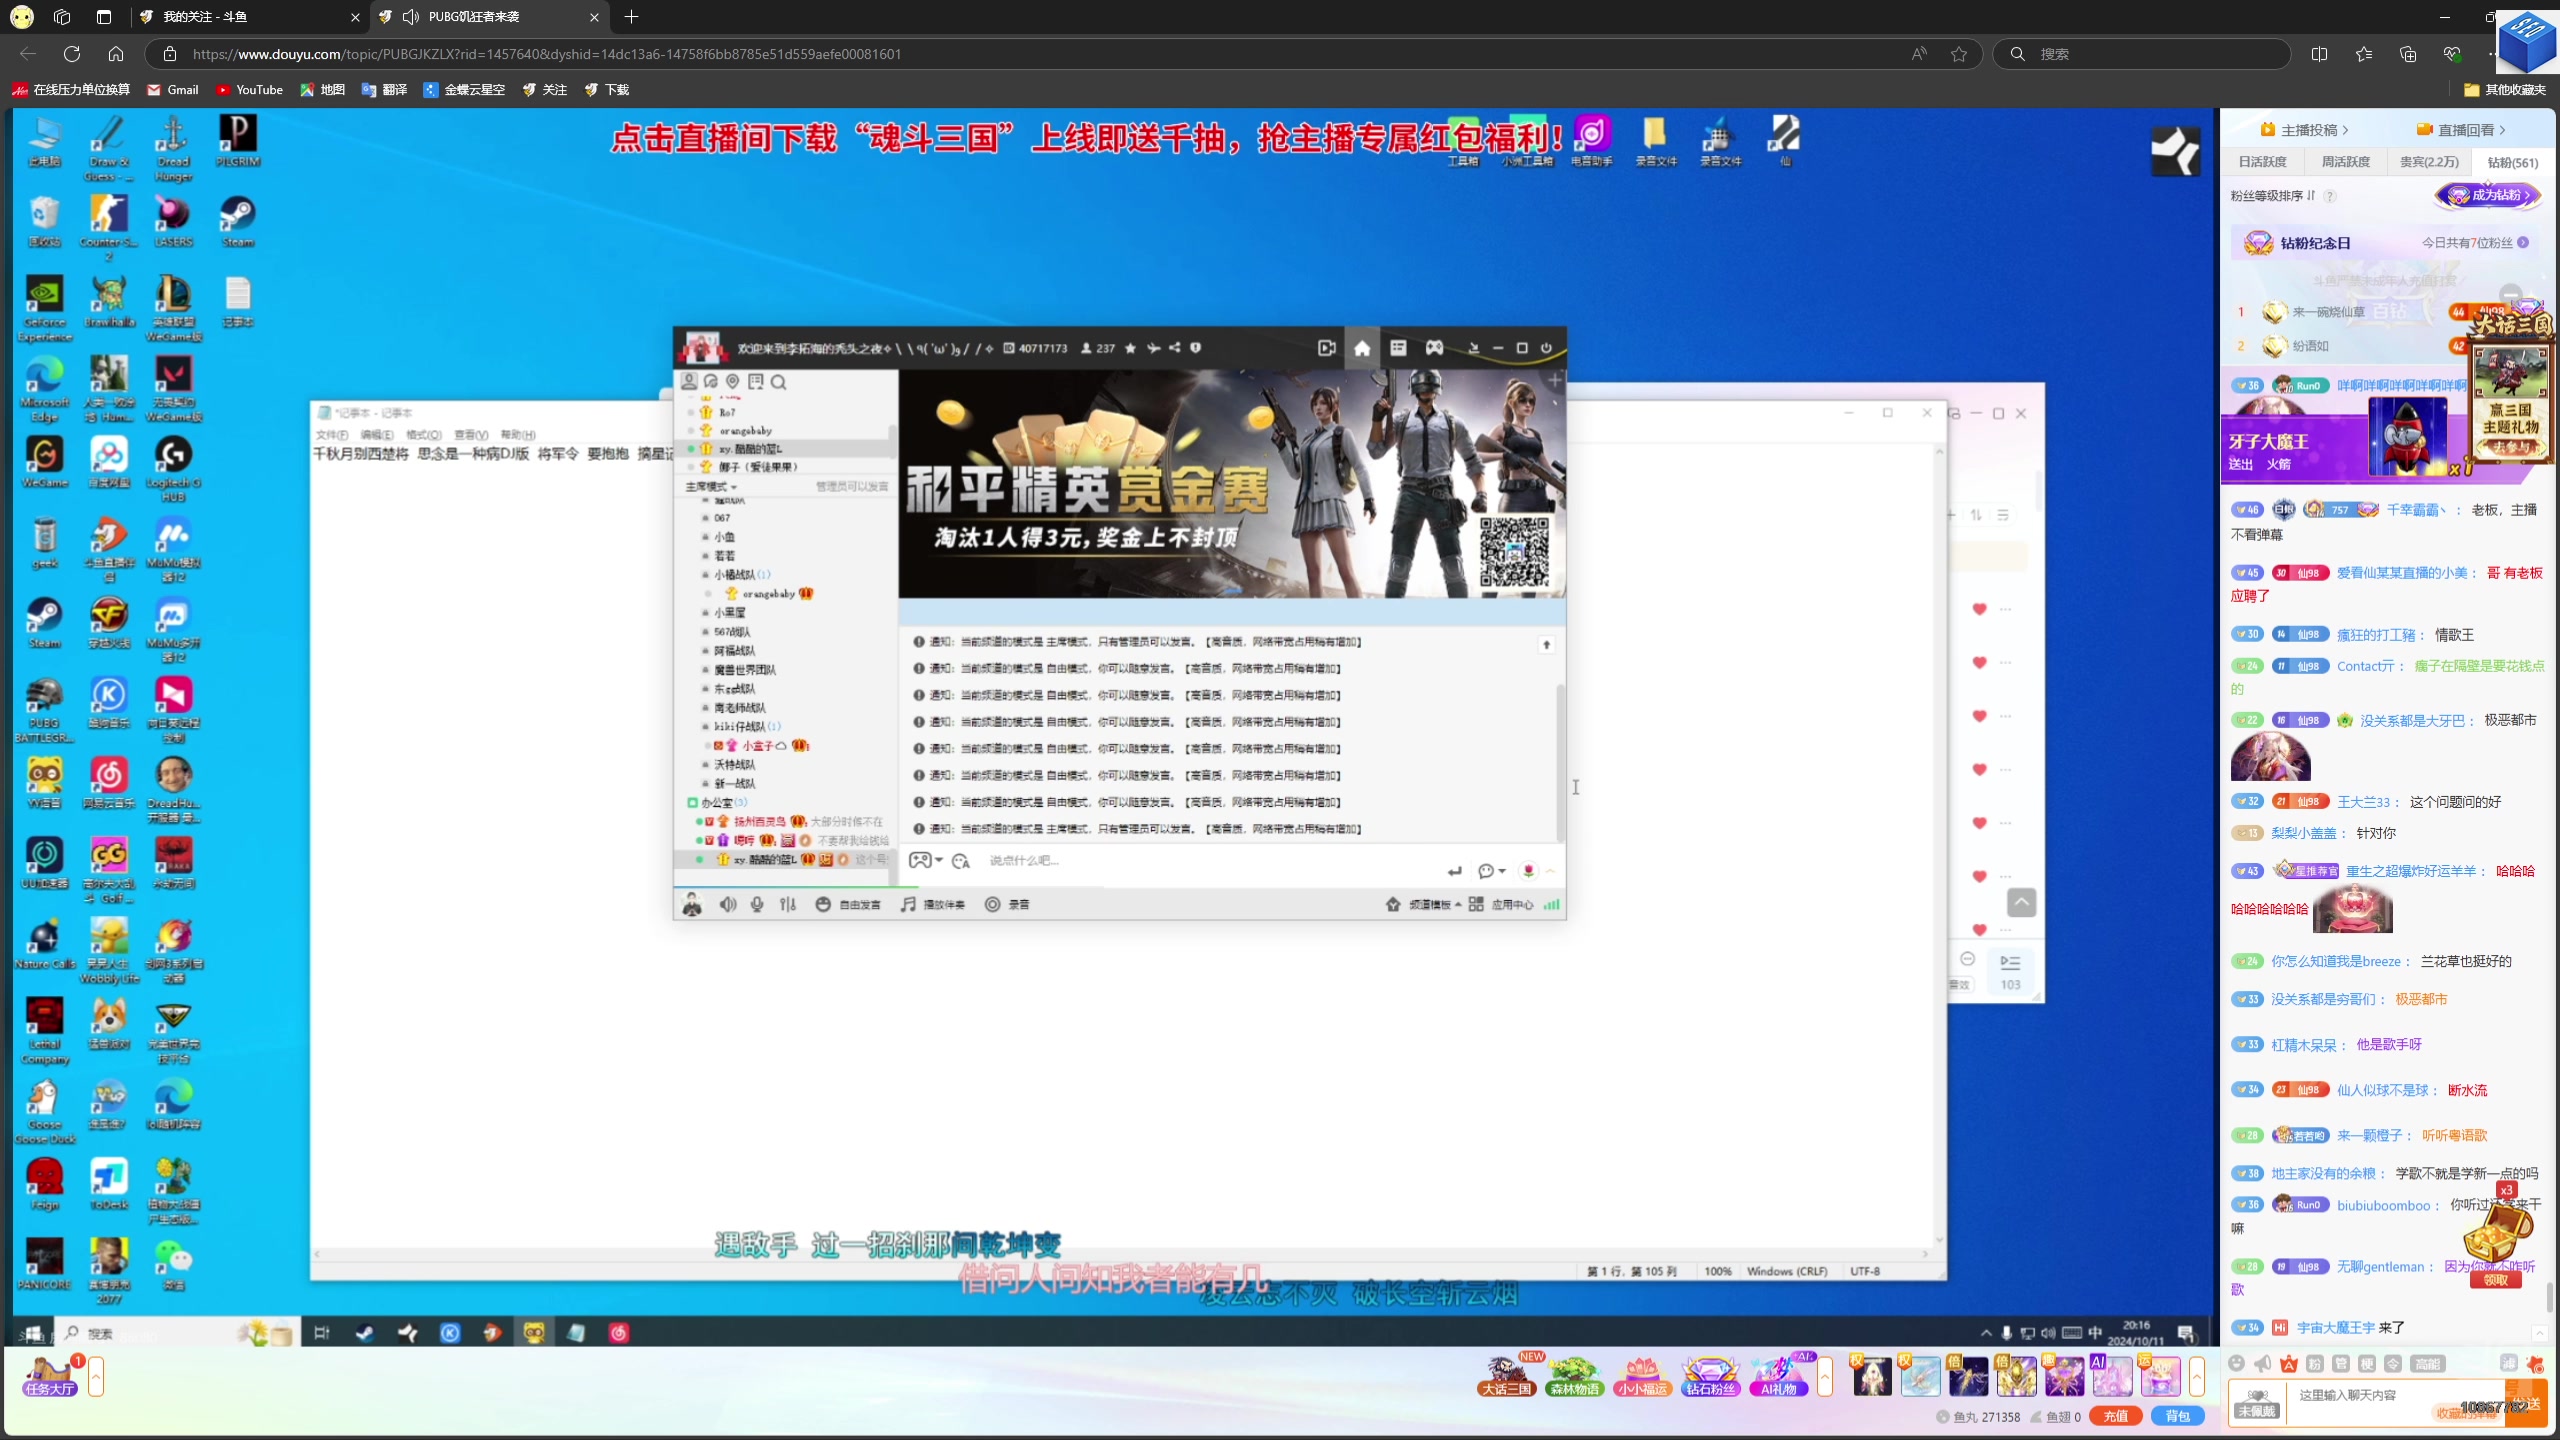Image resolution: width=2560 pixels, height=1440 pixels.
Task: Switch to the 我的关注 - 斗鱼 tab
Action: click(x=248, y=17)
